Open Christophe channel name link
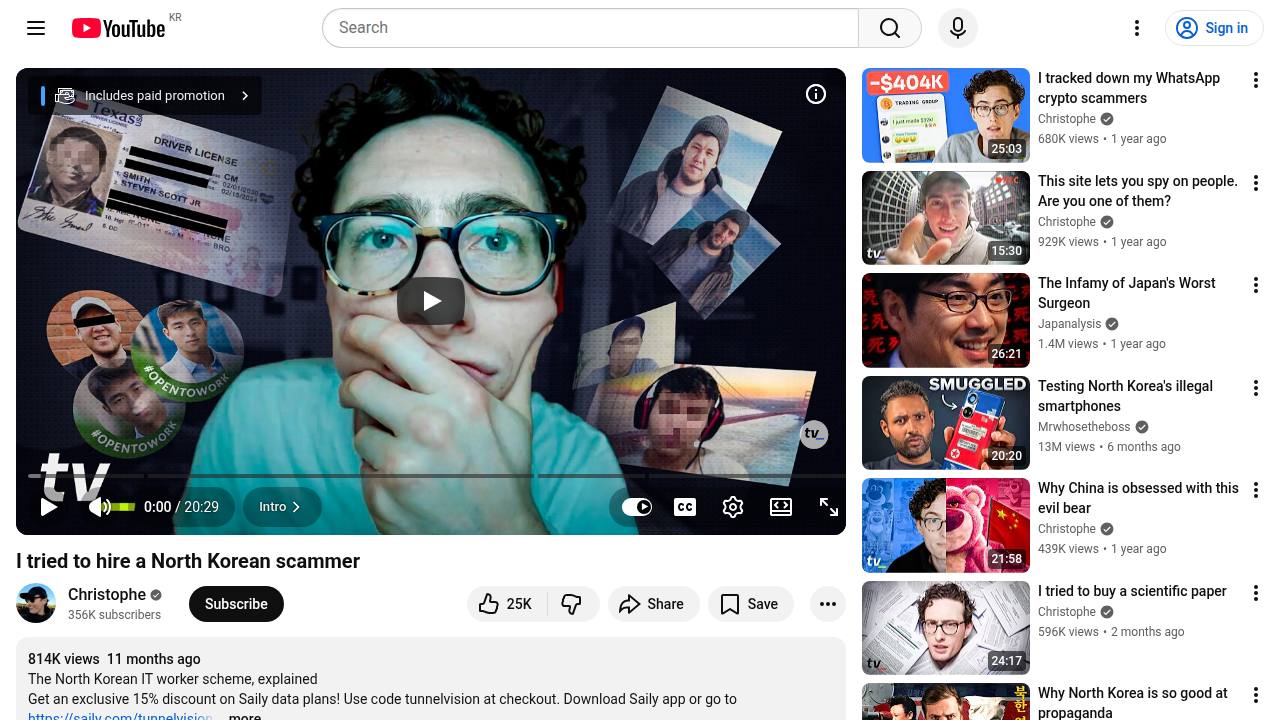 (x=107, y=594)
